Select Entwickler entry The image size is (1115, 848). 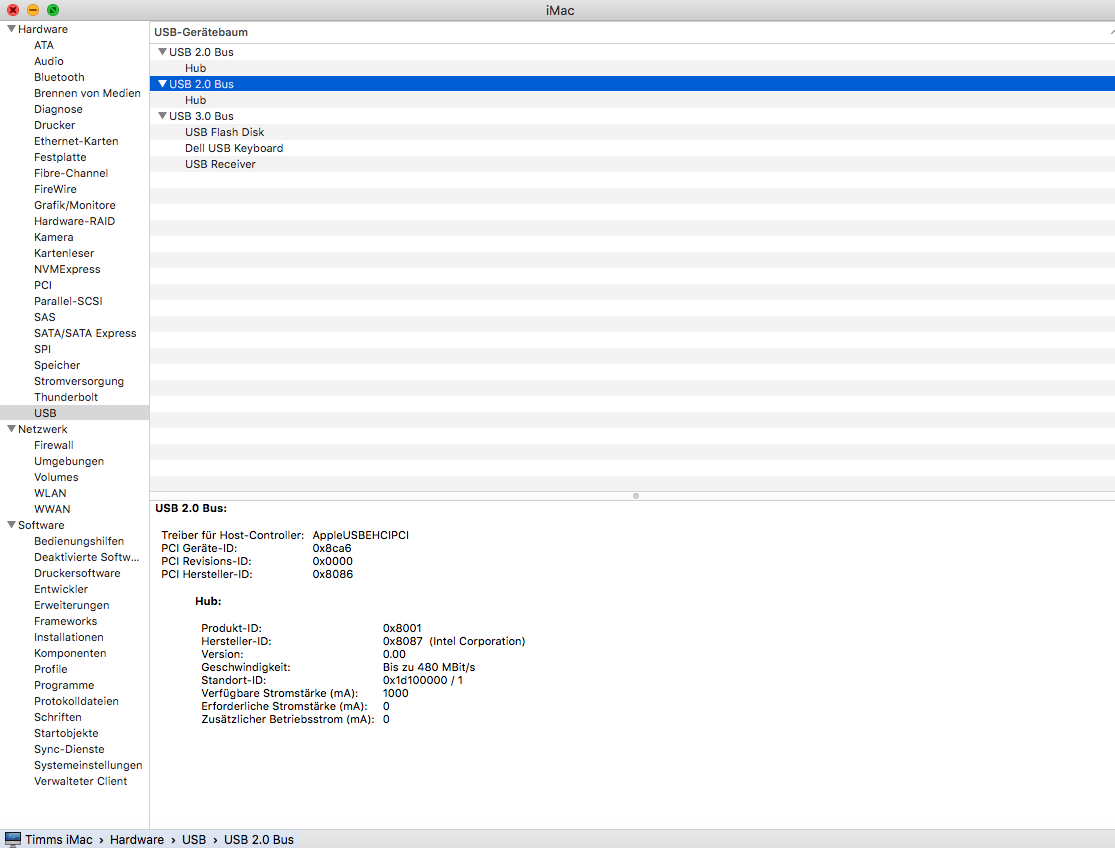point(61,589)
